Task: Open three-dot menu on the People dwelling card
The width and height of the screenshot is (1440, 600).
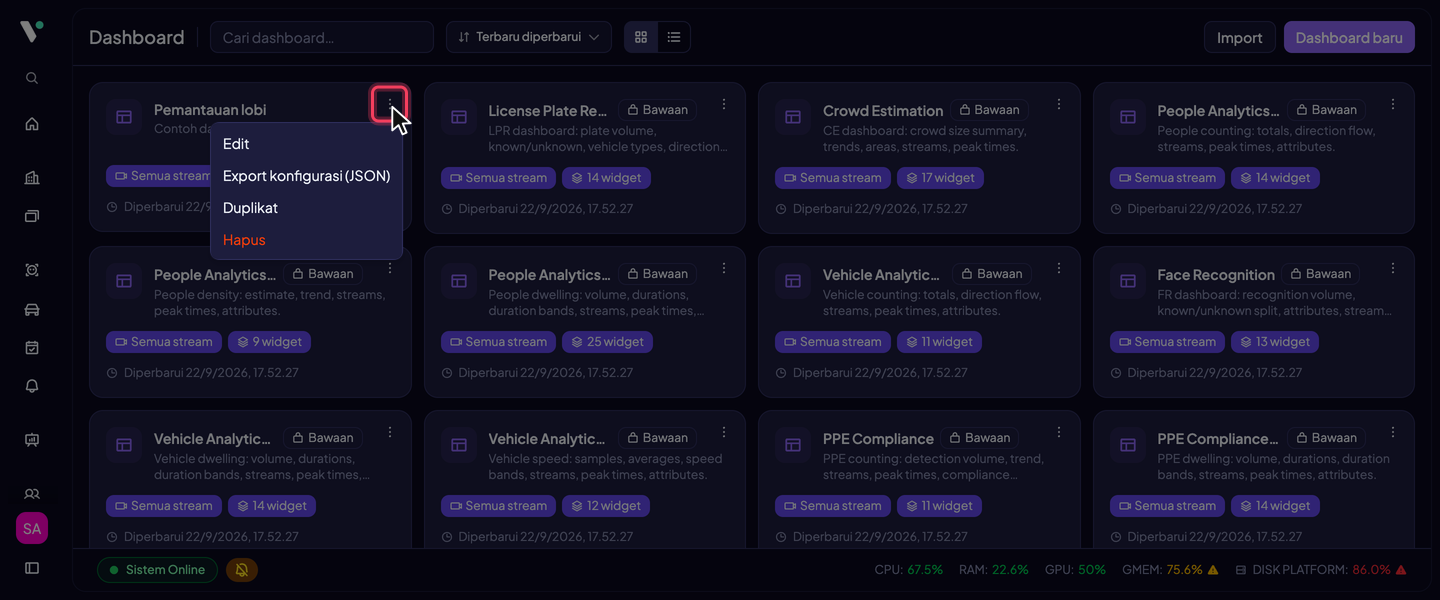Action: pos(724,268)
